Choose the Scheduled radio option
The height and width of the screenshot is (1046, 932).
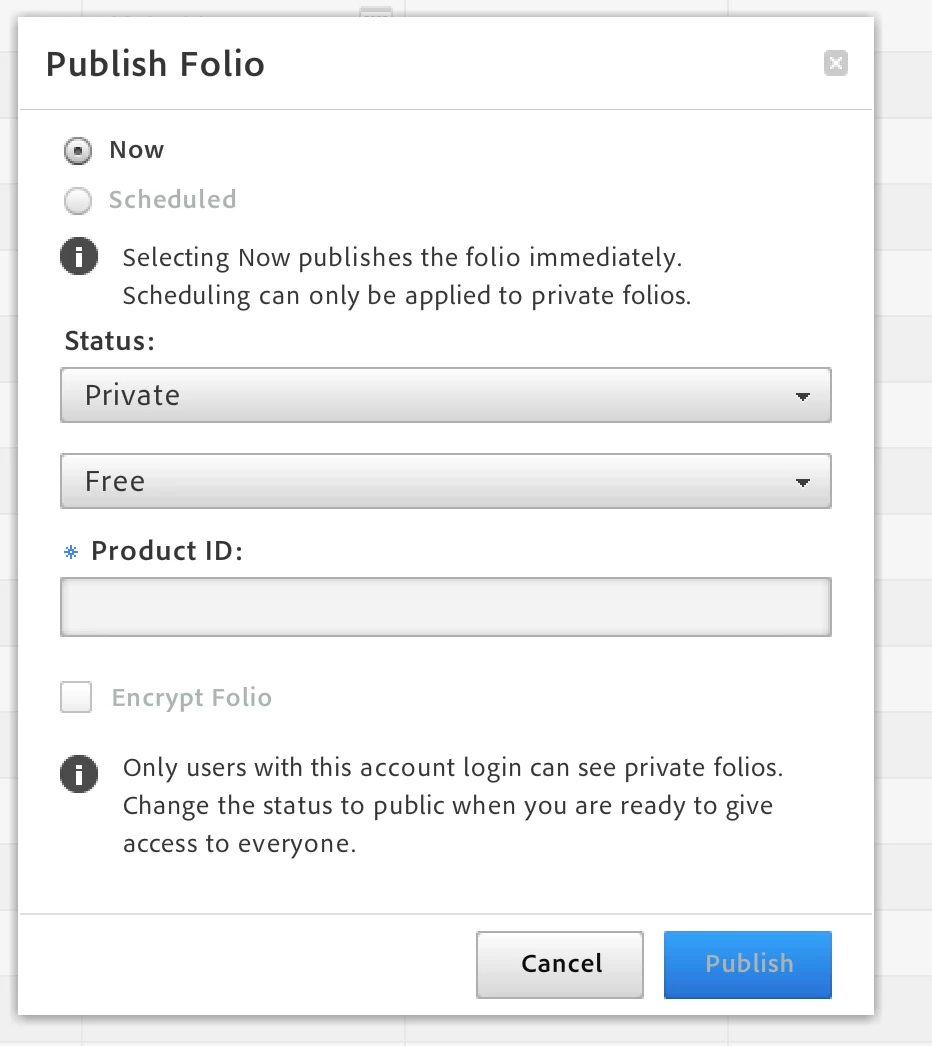tap(78, 201)
